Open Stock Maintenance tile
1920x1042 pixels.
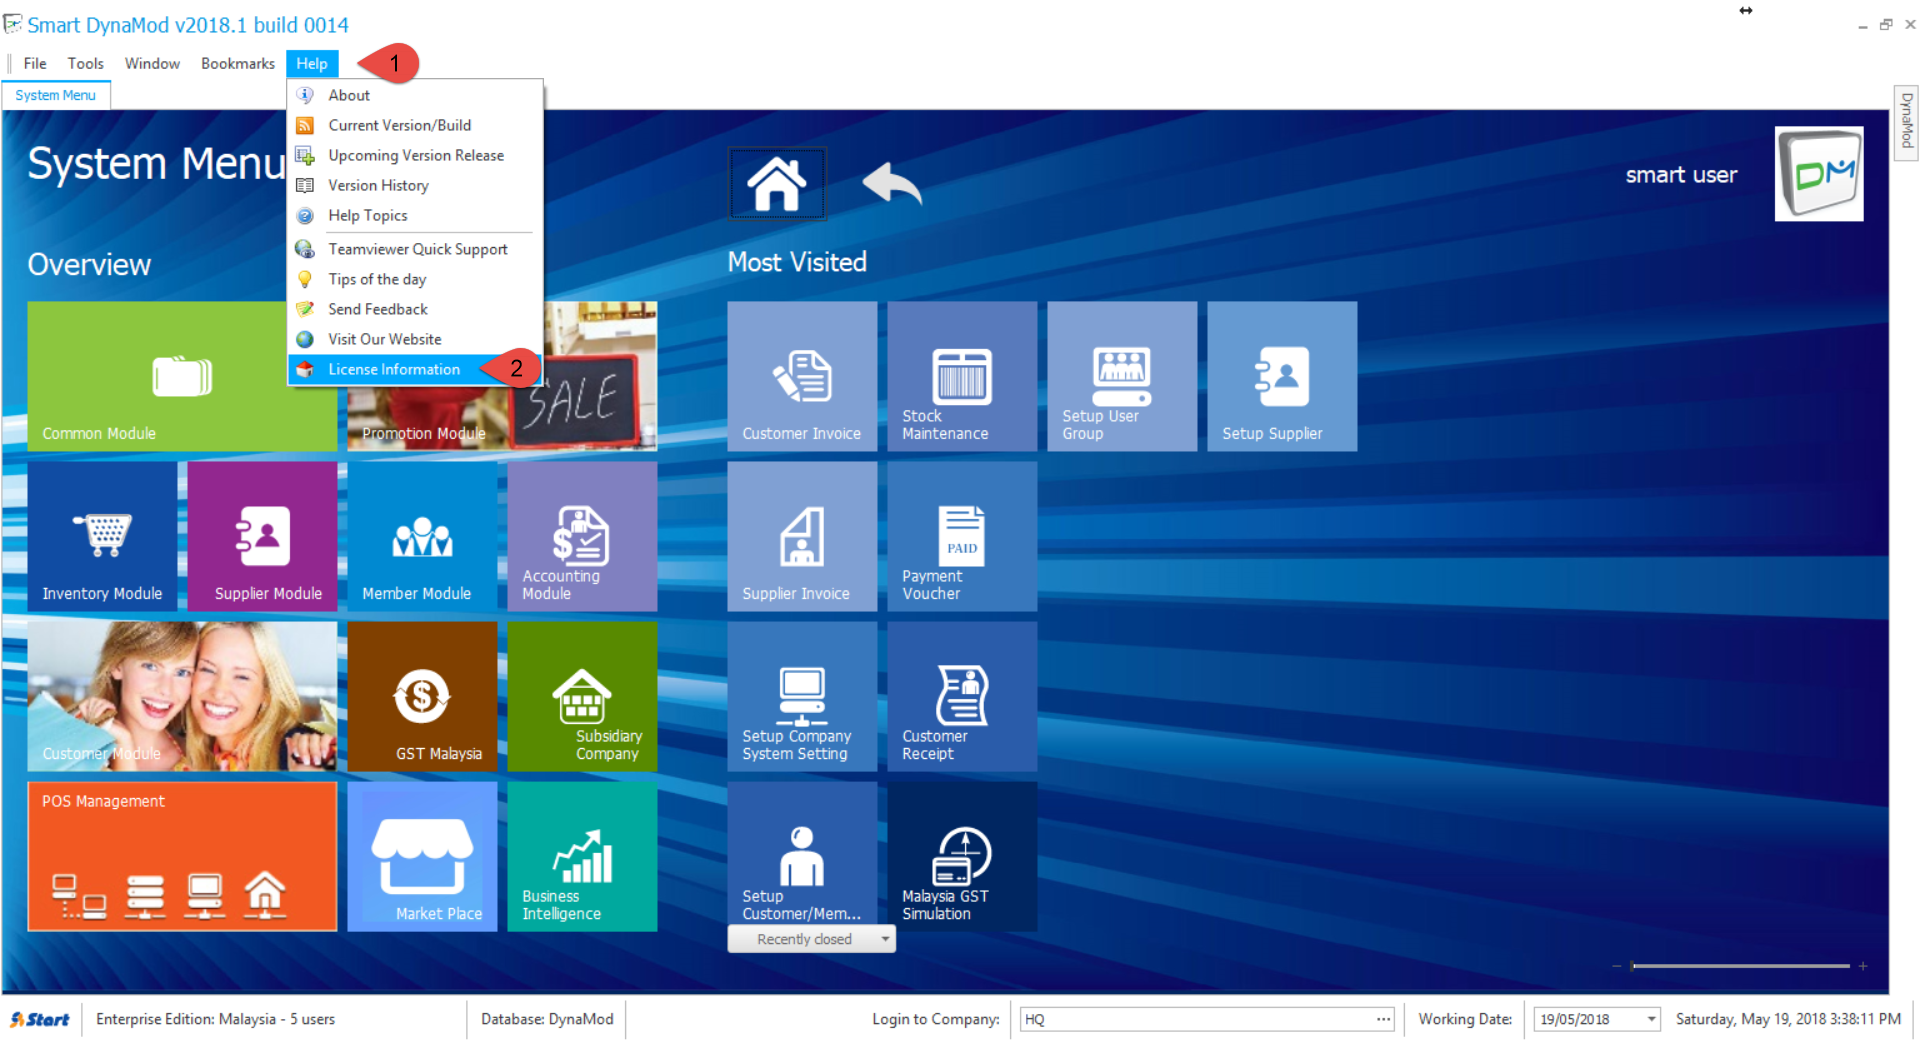point(962,376)
